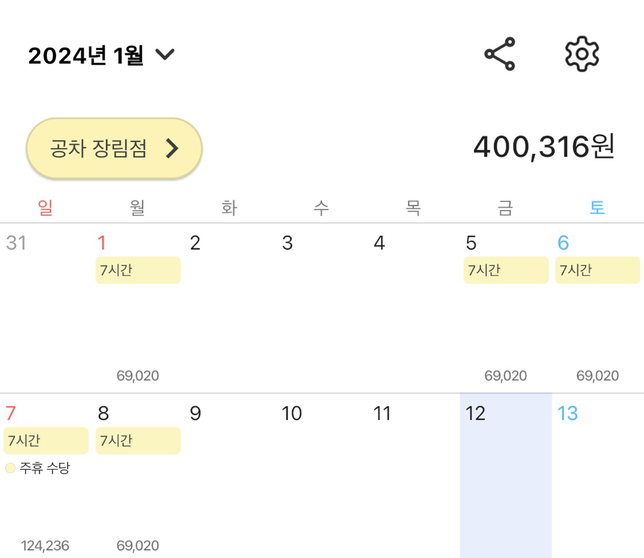Click the 주휴 수당 yellow dot marker
This screenshot has width=644, height=558.
(11, 468)
